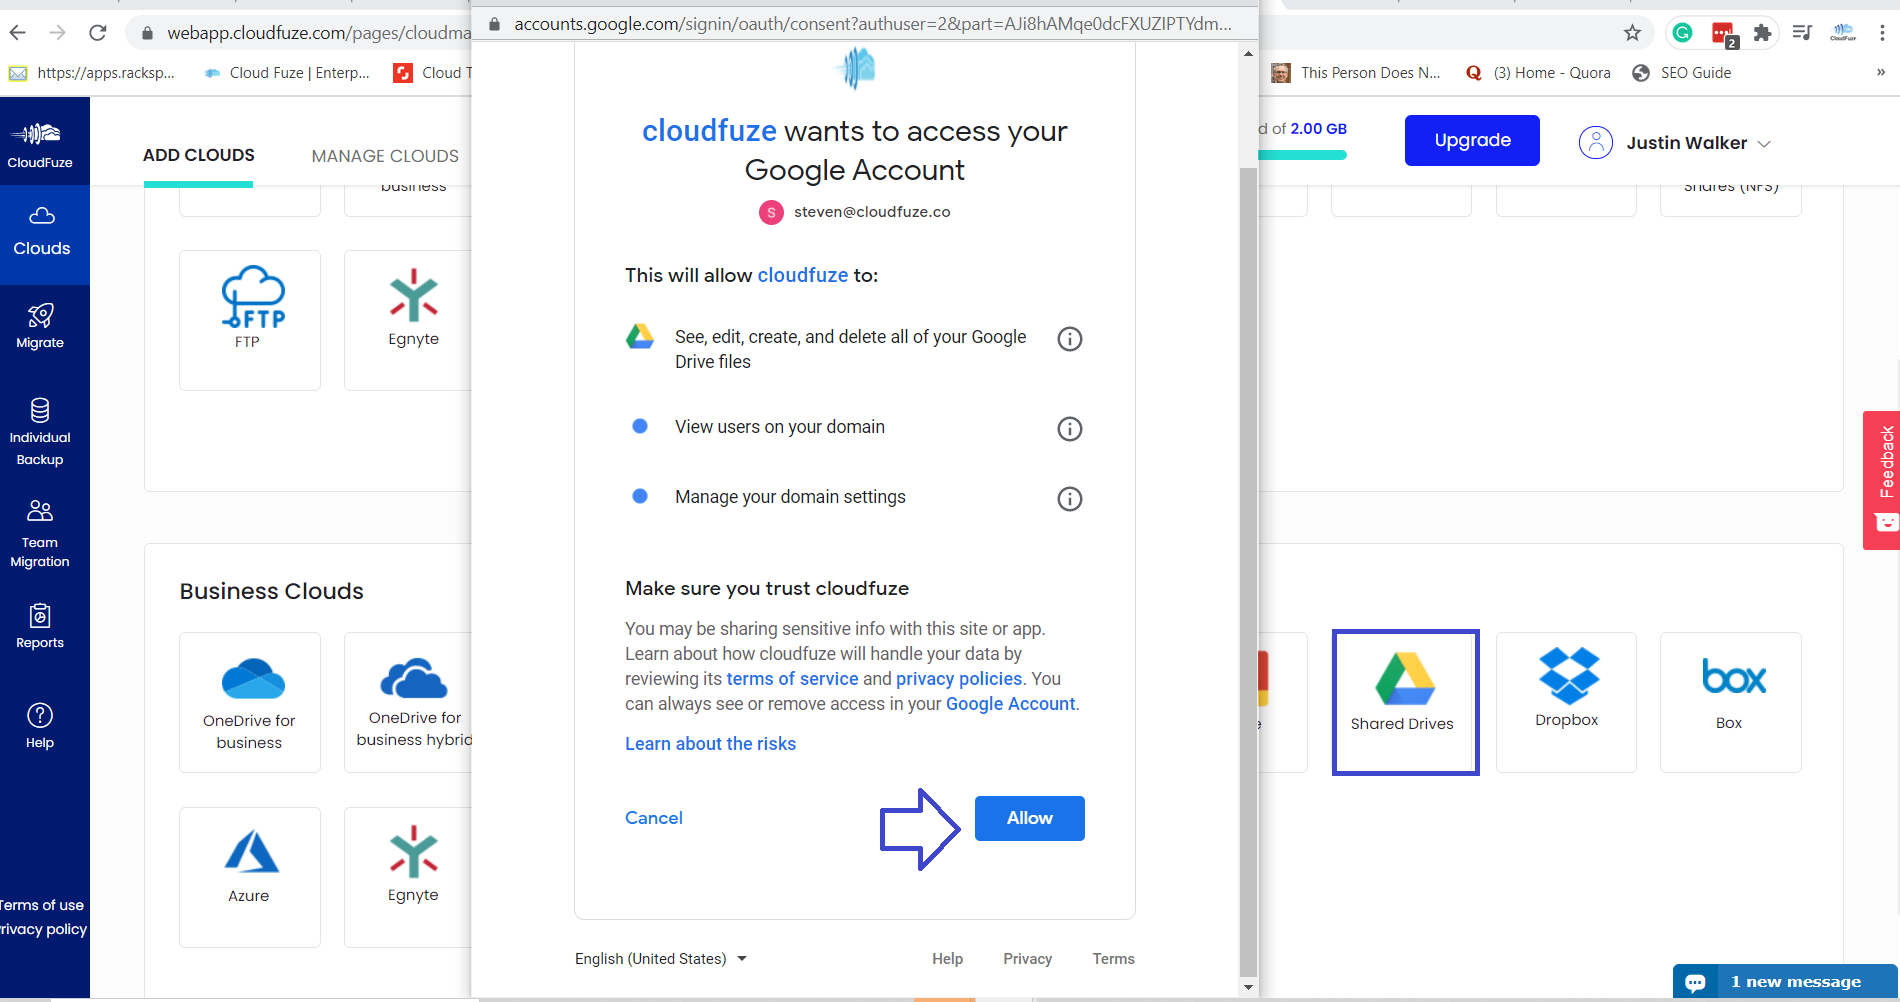Viewport: 1900px width, 1002px height.
Task: Cancel the Google consent request
Action: click(x=654, y=818)
